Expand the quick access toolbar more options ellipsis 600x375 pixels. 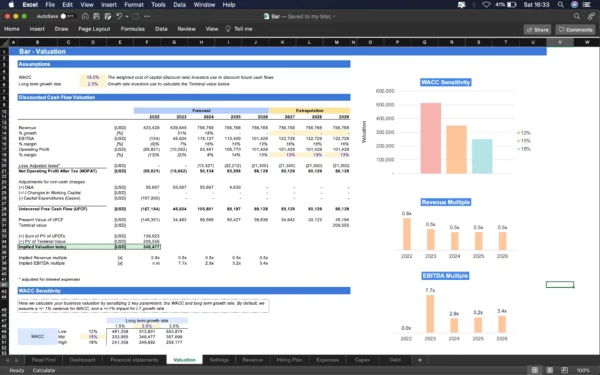point(147,16)
